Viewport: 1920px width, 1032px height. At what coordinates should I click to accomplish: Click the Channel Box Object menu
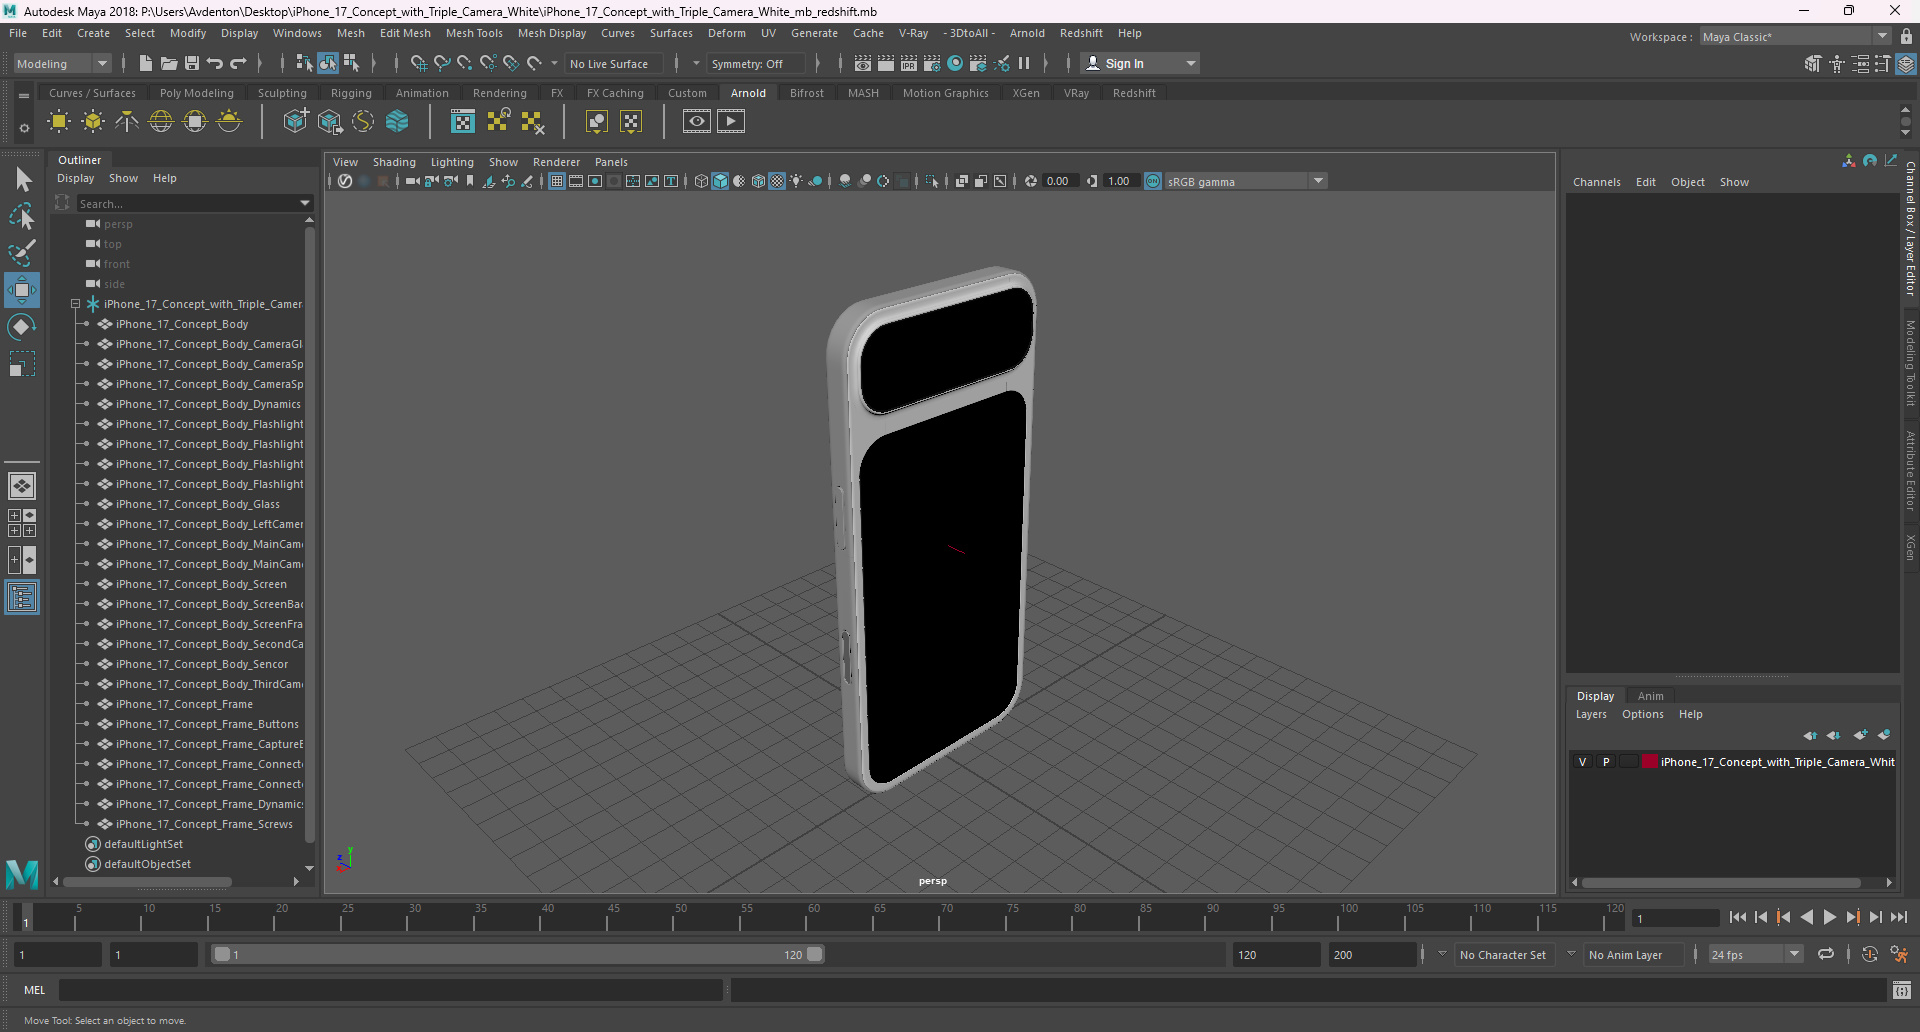tap(1687, 182)
